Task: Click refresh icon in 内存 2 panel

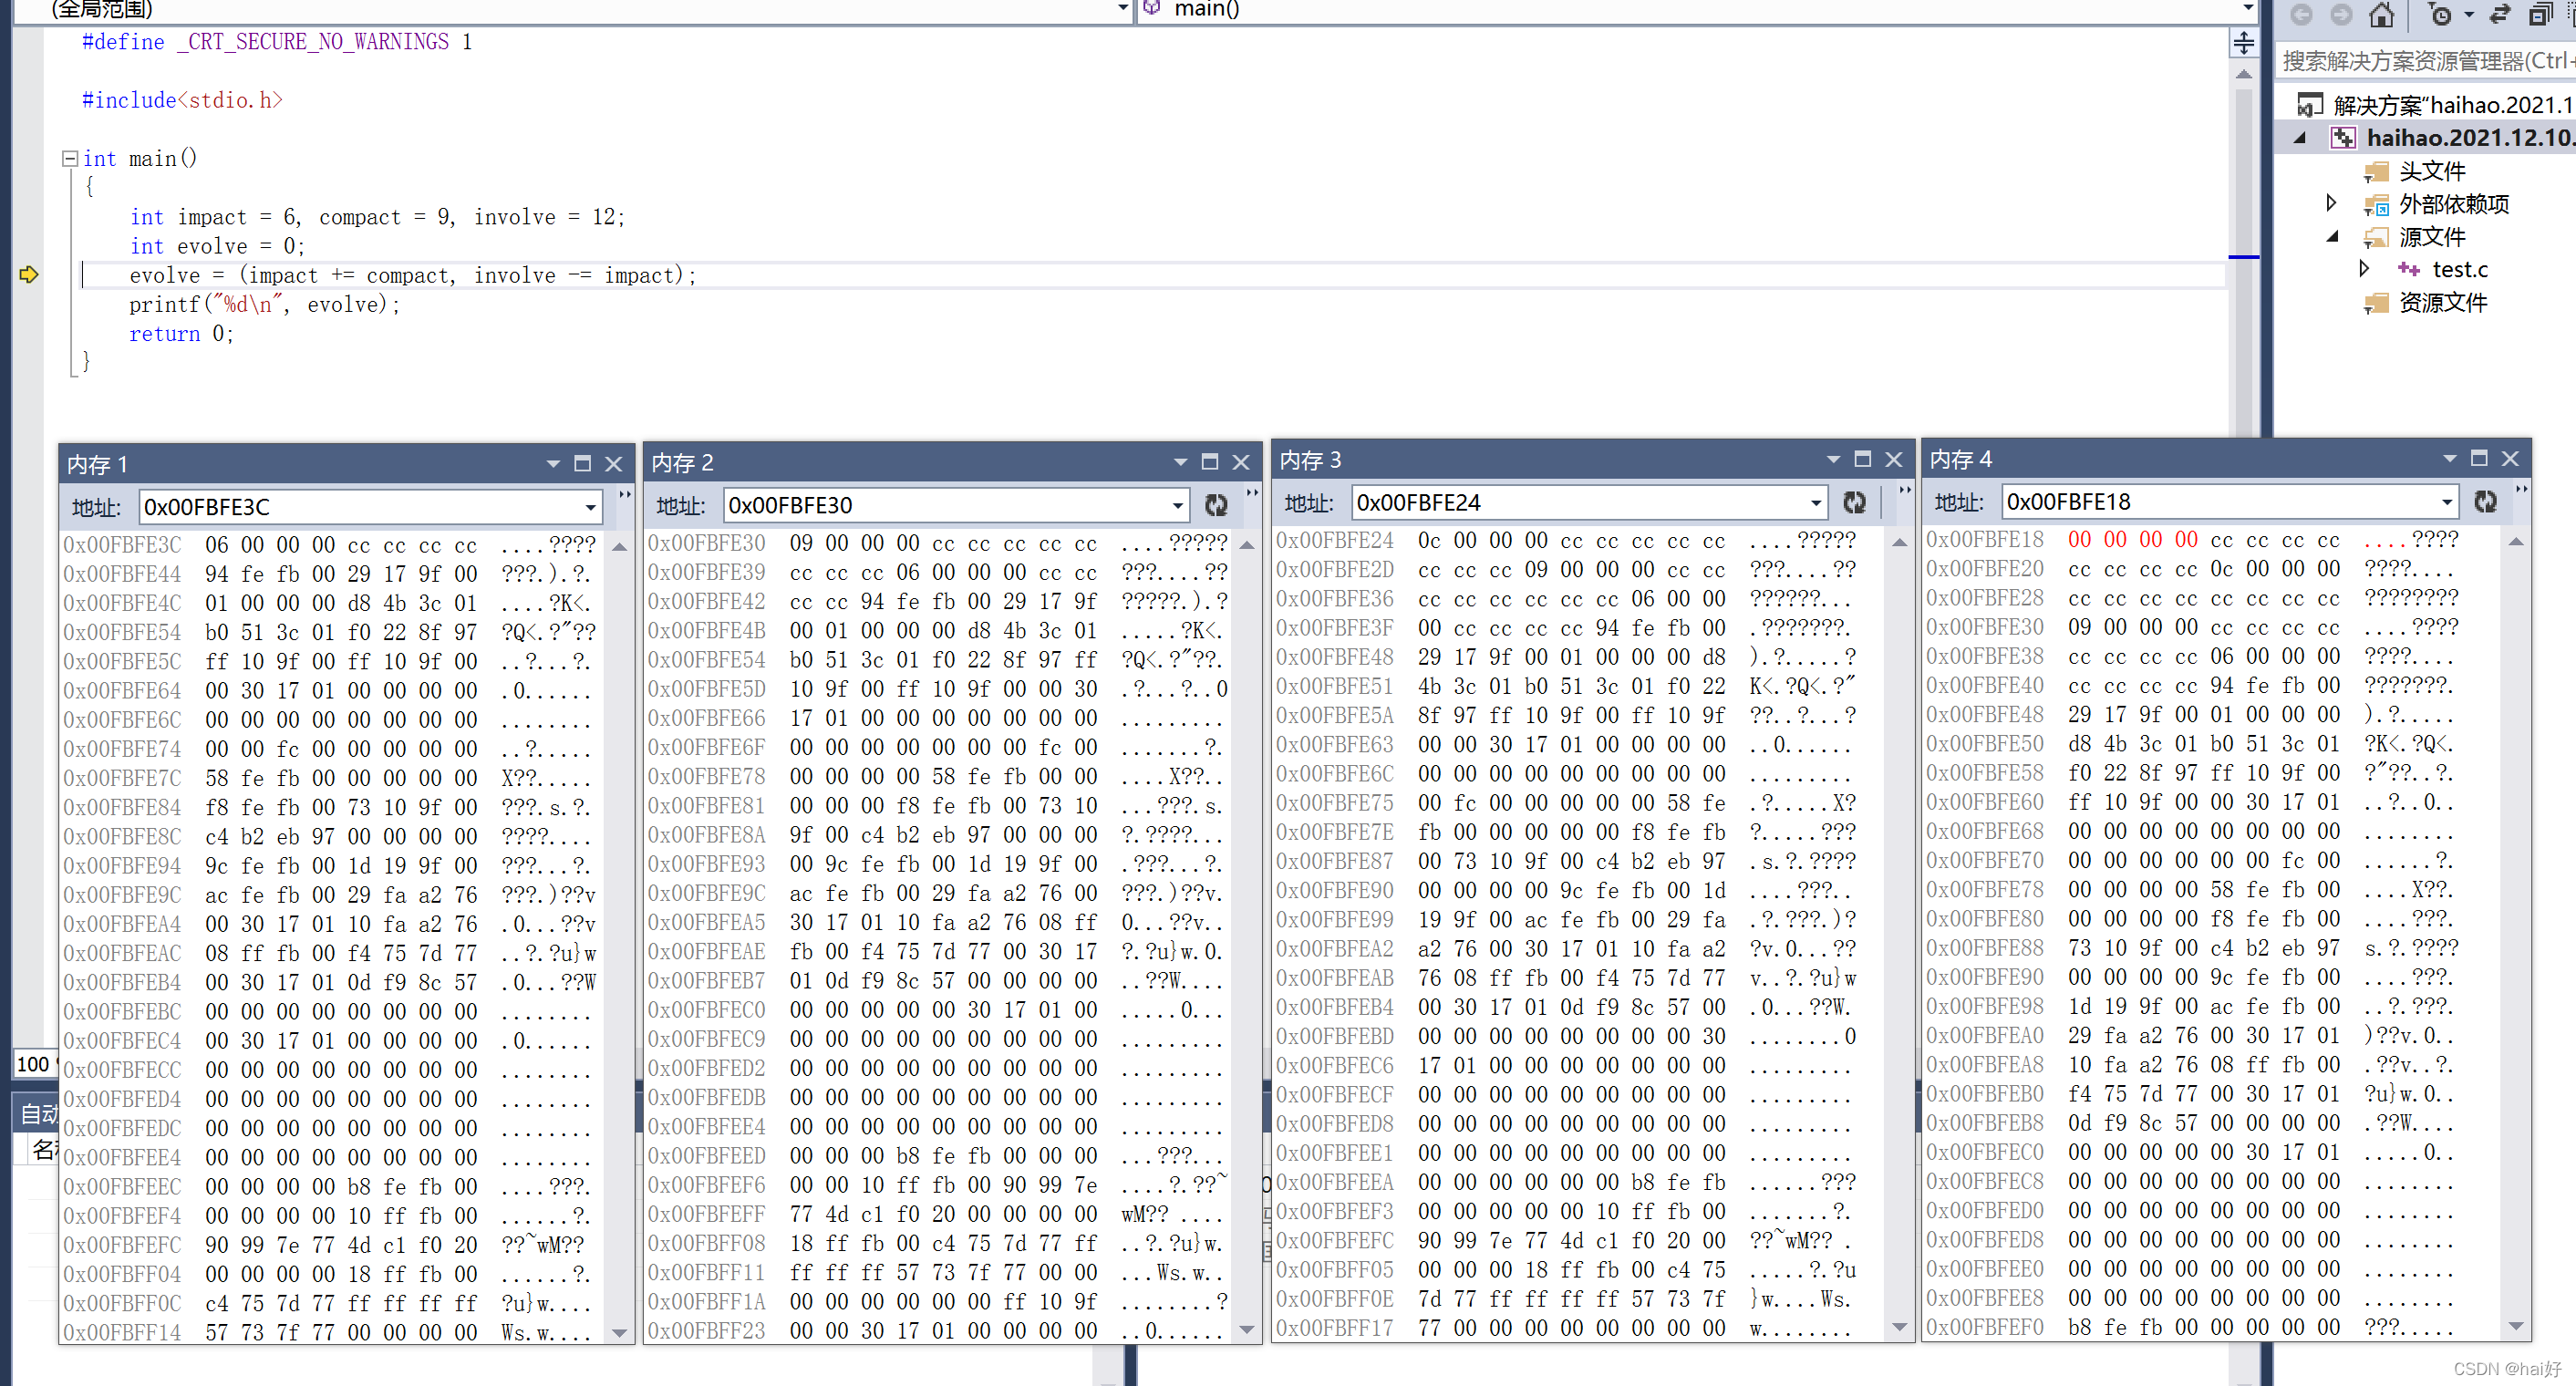Action: pyautogui.click(x=1216, y=505)
